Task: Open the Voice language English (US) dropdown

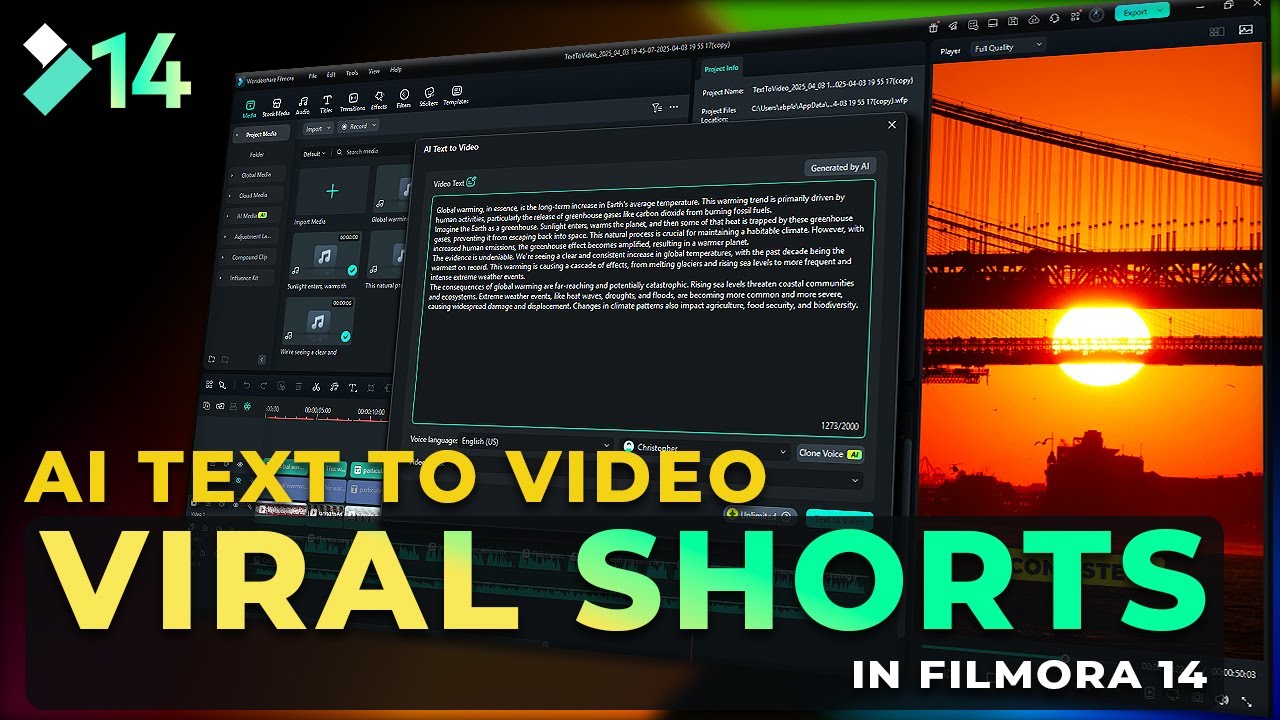Action: click(535, 442)
